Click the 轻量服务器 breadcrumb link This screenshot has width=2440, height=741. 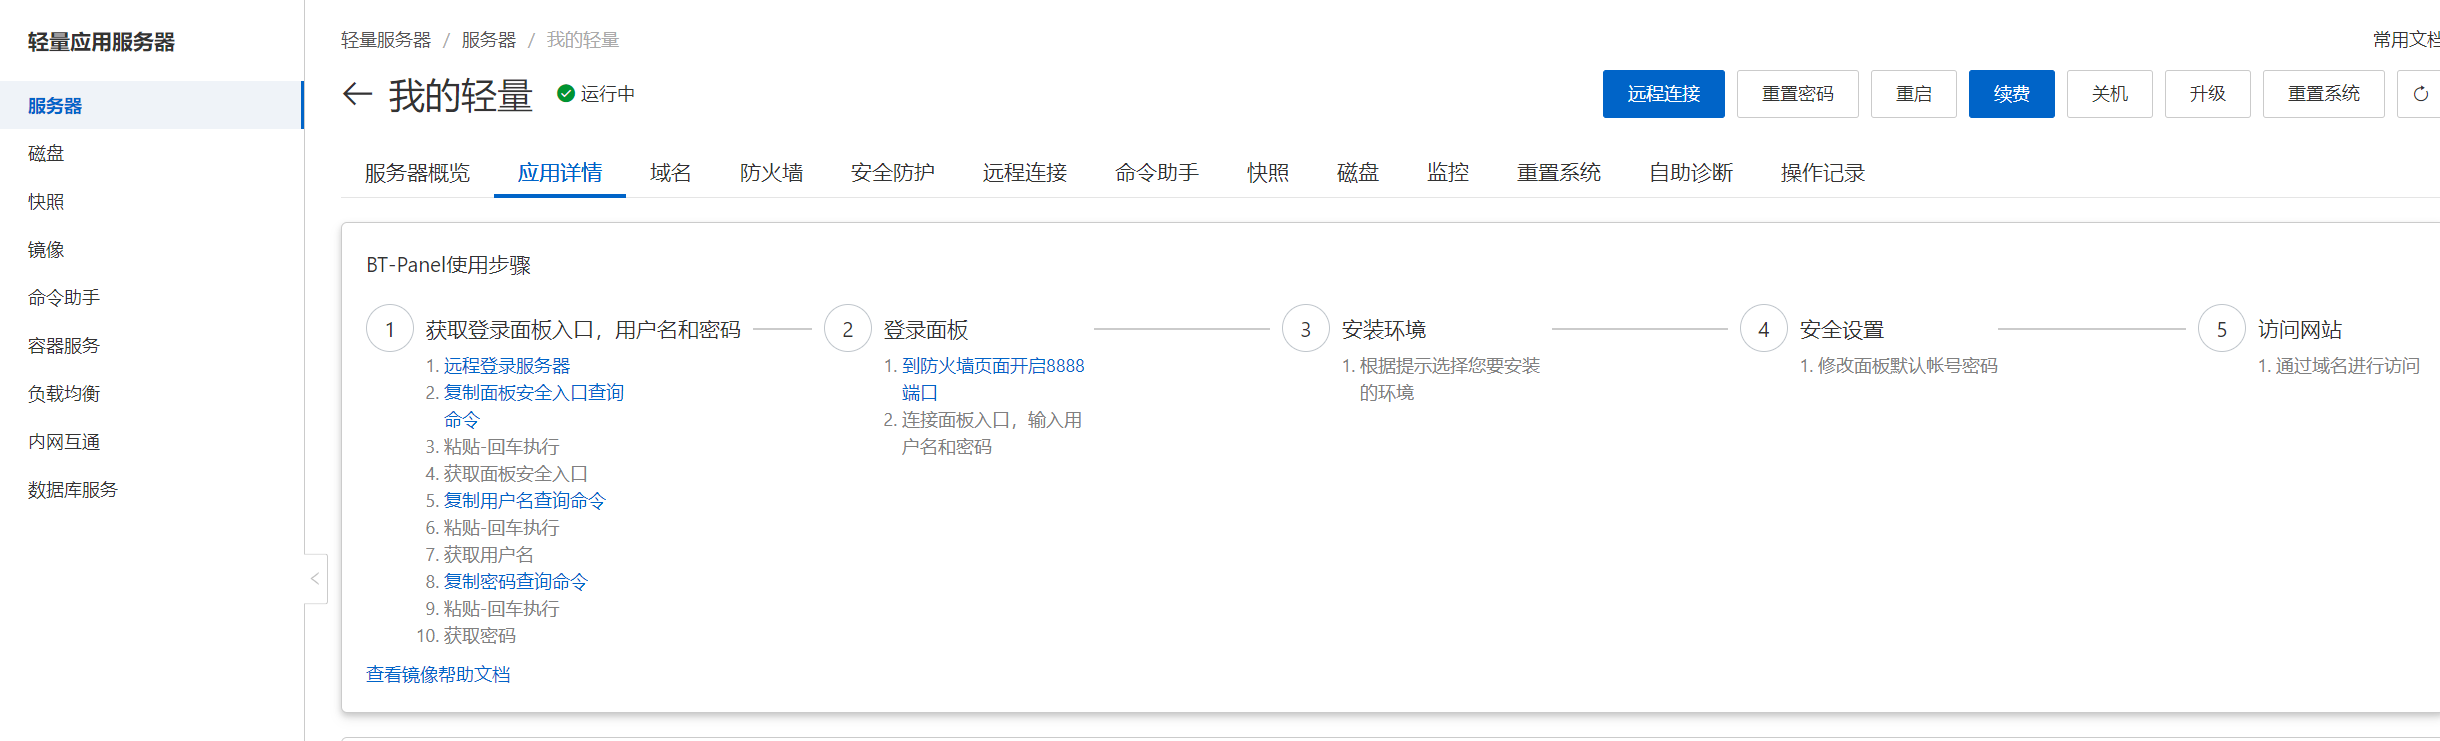click(x=385, y=40)
